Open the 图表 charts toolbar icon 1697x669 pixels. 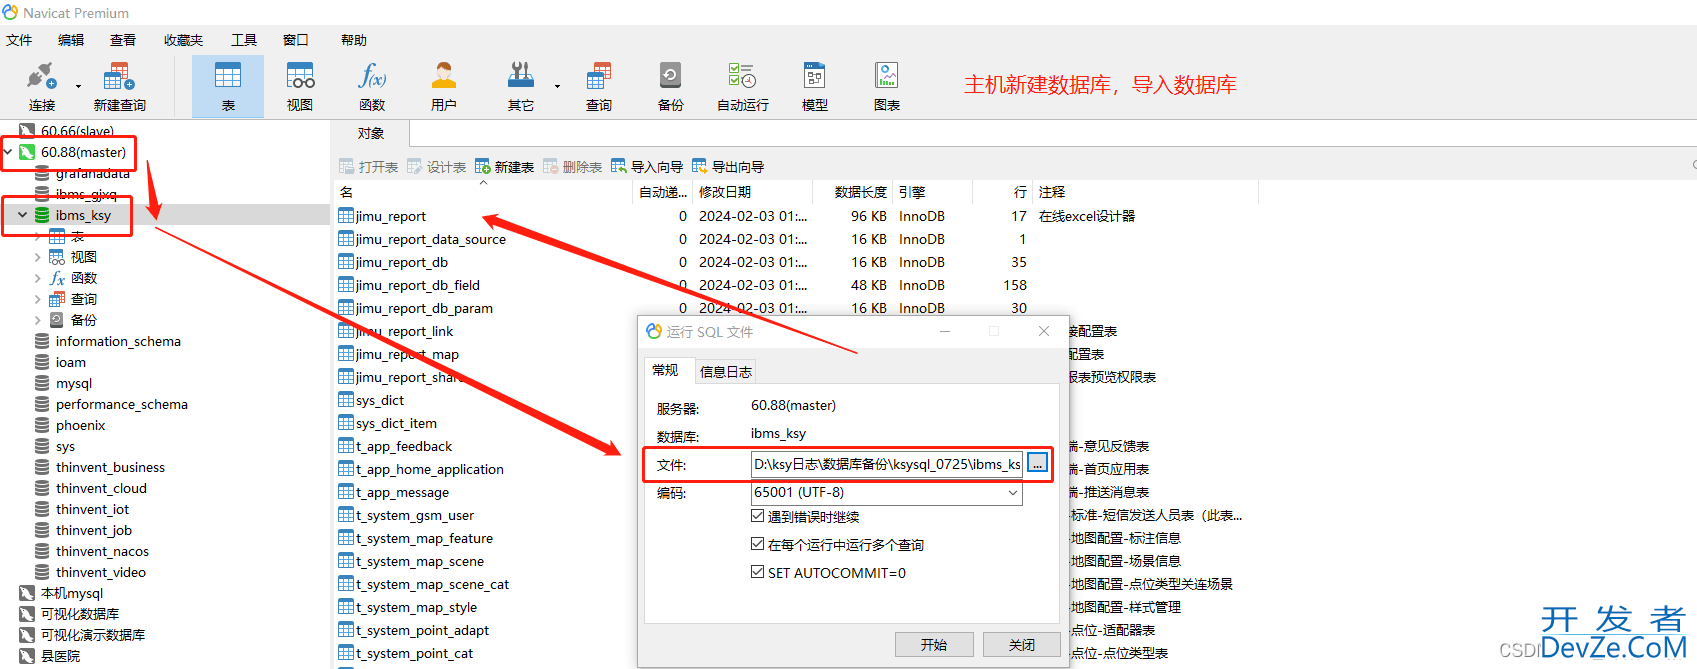[887, 87]
